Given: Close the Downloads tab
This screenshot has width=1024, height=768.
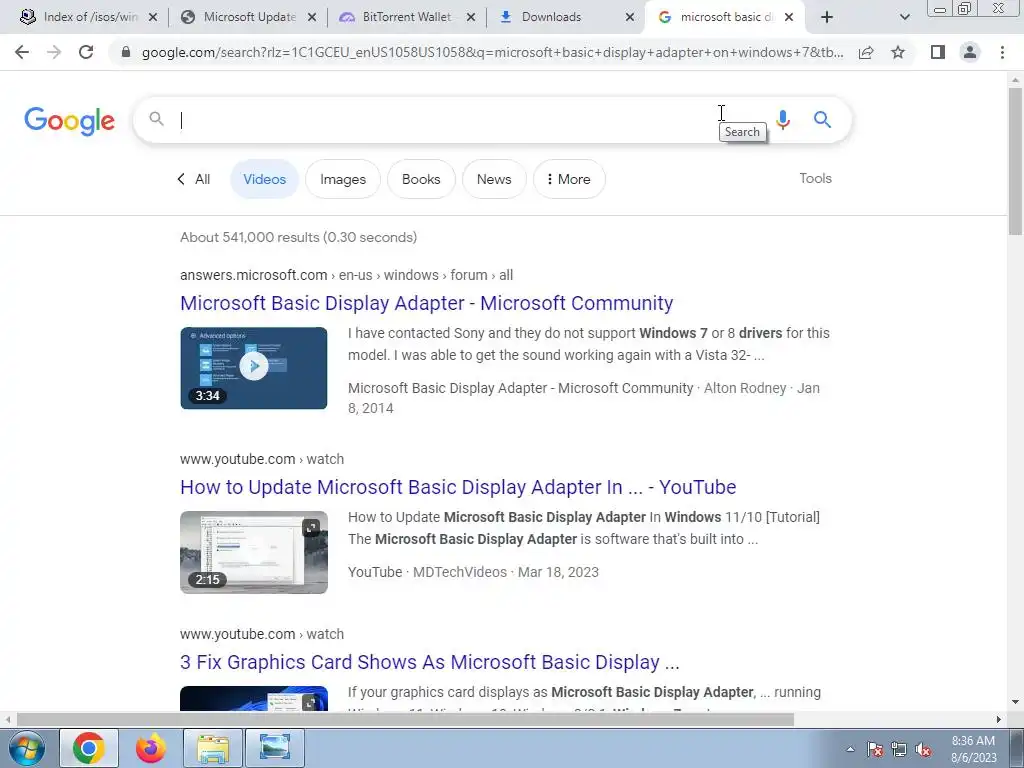Looking at the screenshot, I should [x=630, y=18].
